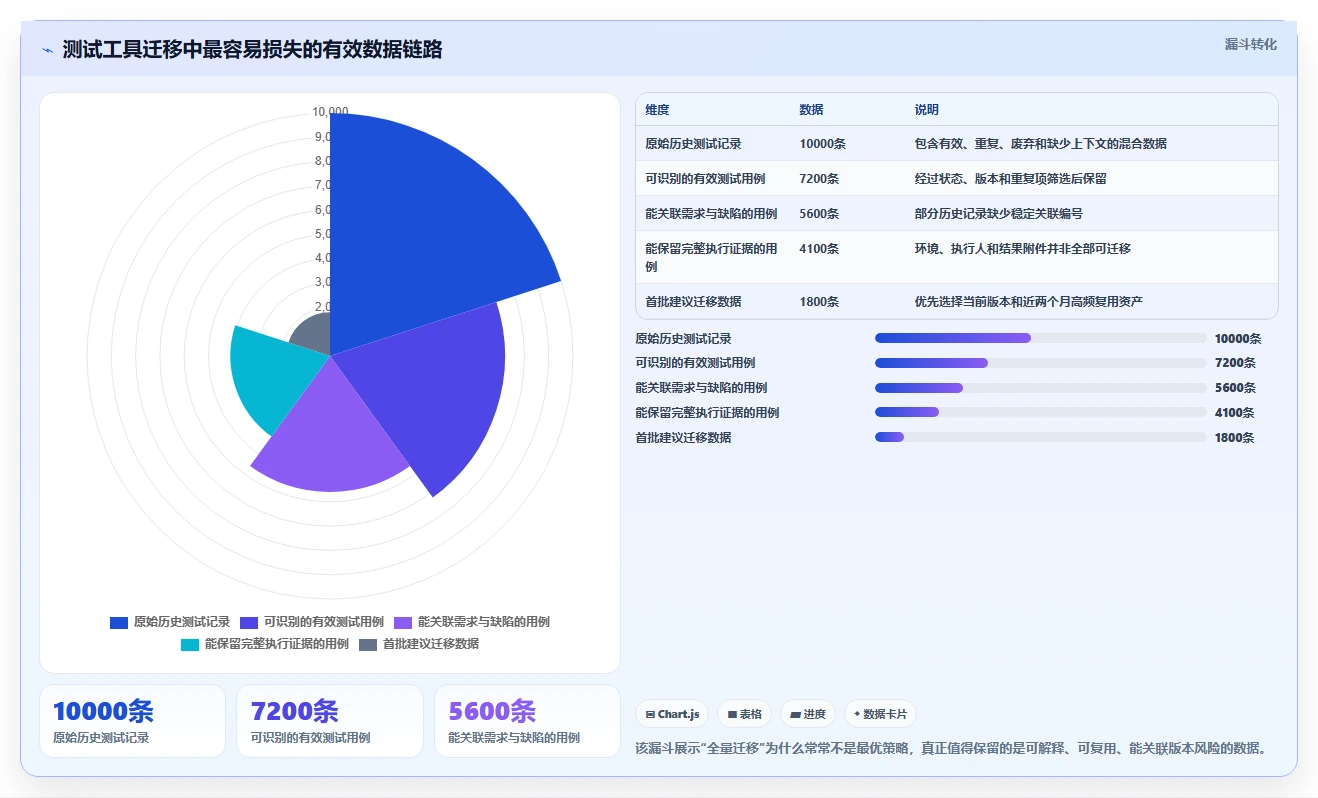Click the Chart.js tag chip

(672, 714)
